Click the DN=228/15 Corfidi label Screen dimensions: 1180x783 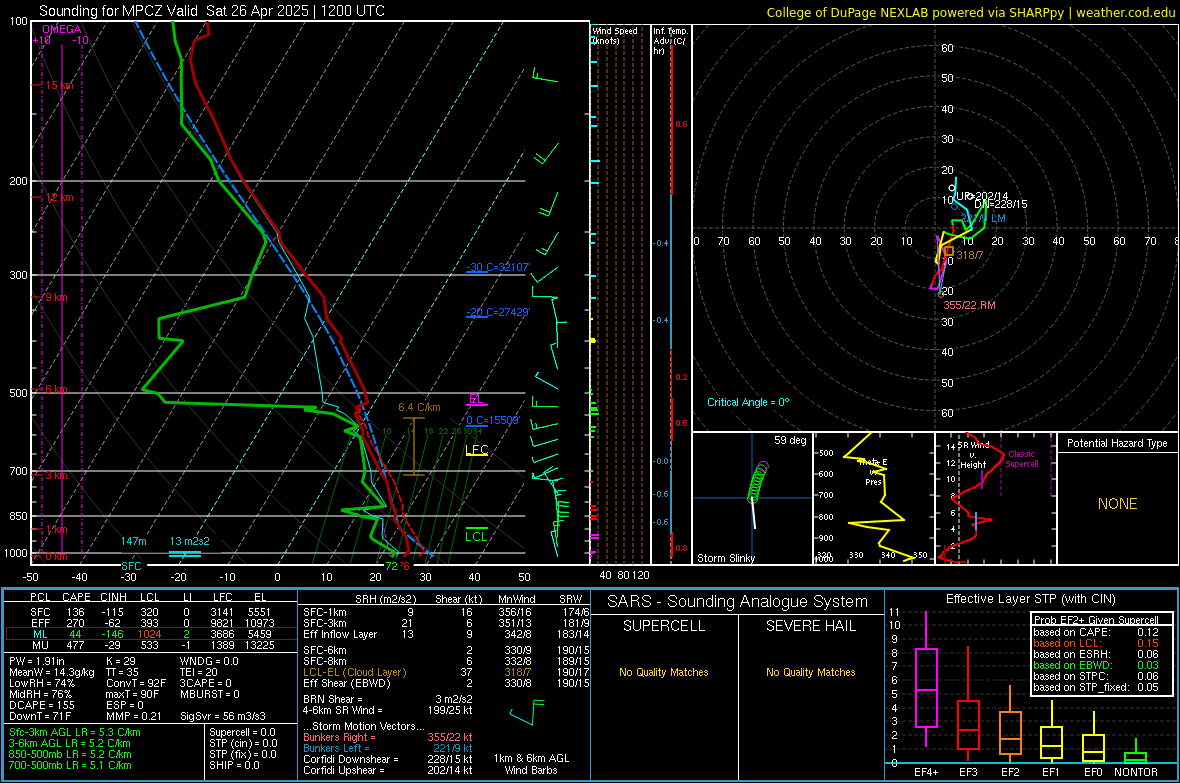click(1000, 204)
